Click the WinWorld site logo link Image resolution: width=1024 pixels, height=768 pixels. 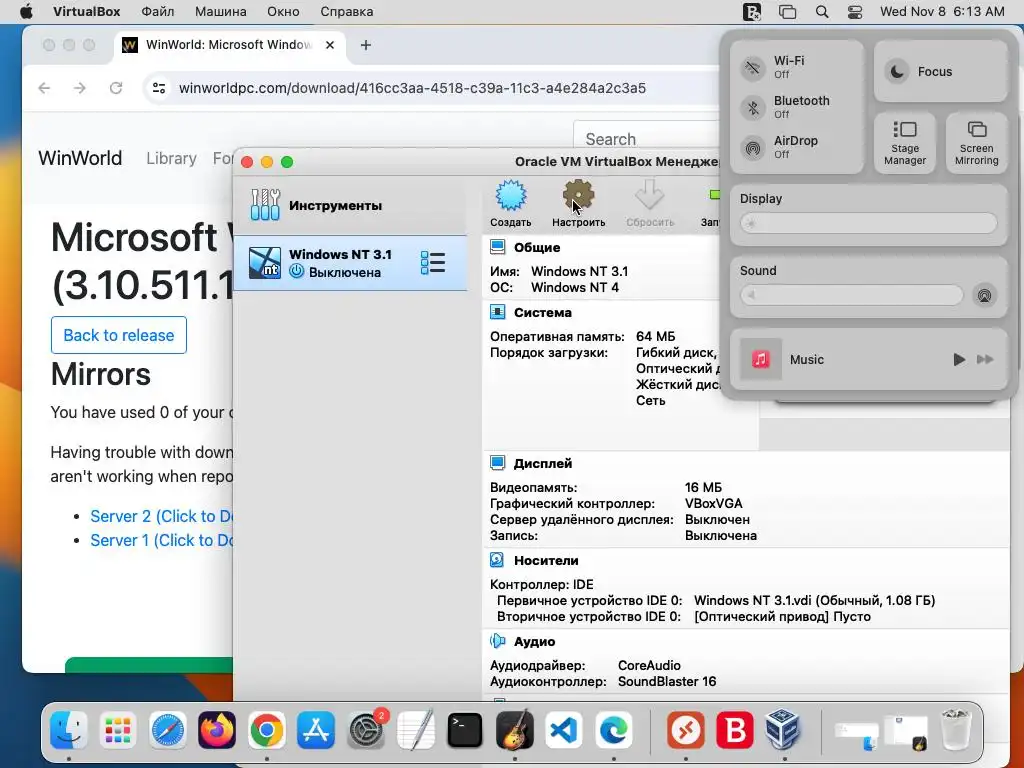coord(80,158)
